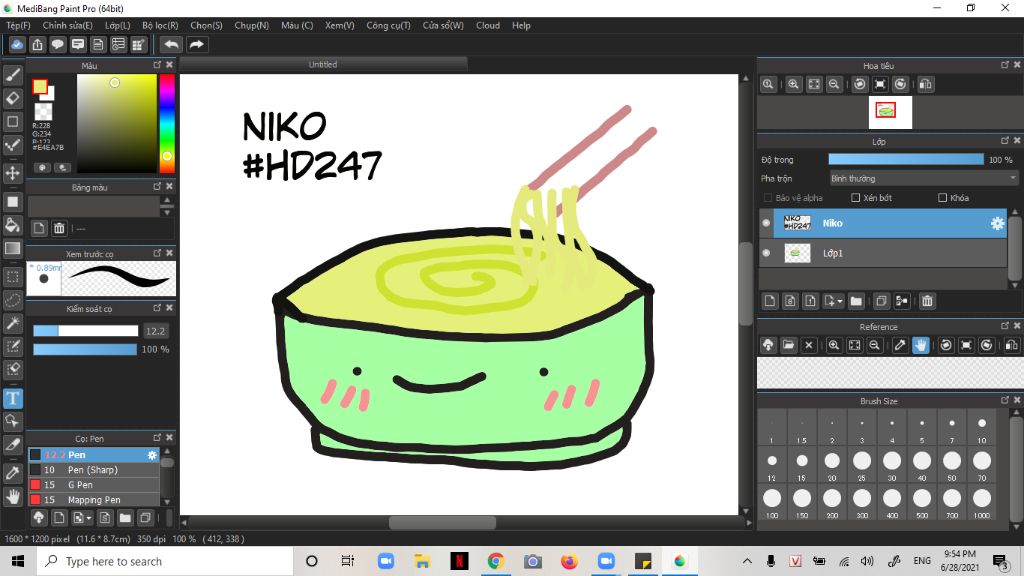Pick the Bucket fill tool

pyautogui.click(x=12, y=225)
